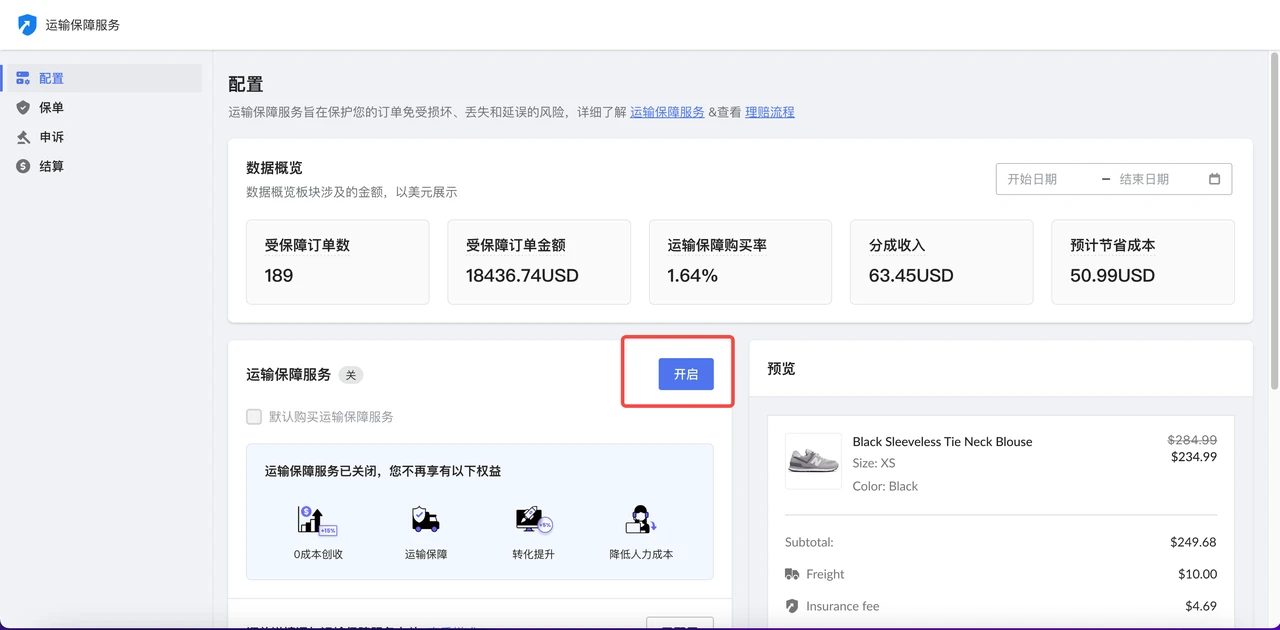Click the Insurance fee shield icon toggle
Viewport: 1280px width, 630px height.
(x=790, y=606)
